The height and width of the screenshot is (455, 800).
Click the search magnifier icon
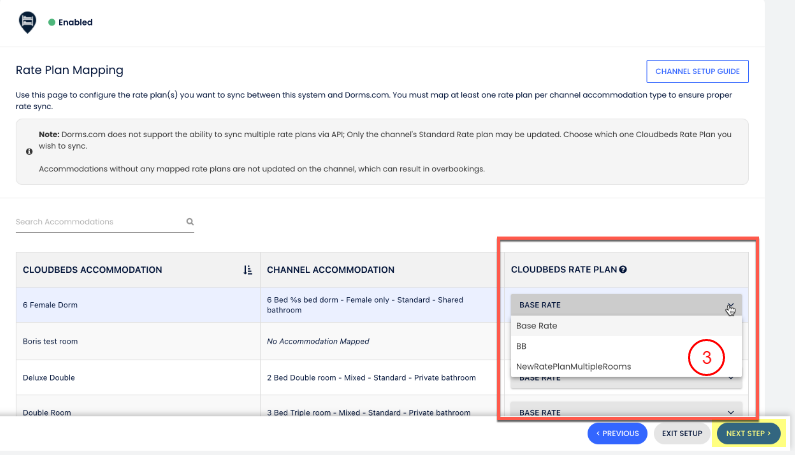click(190, 222)
